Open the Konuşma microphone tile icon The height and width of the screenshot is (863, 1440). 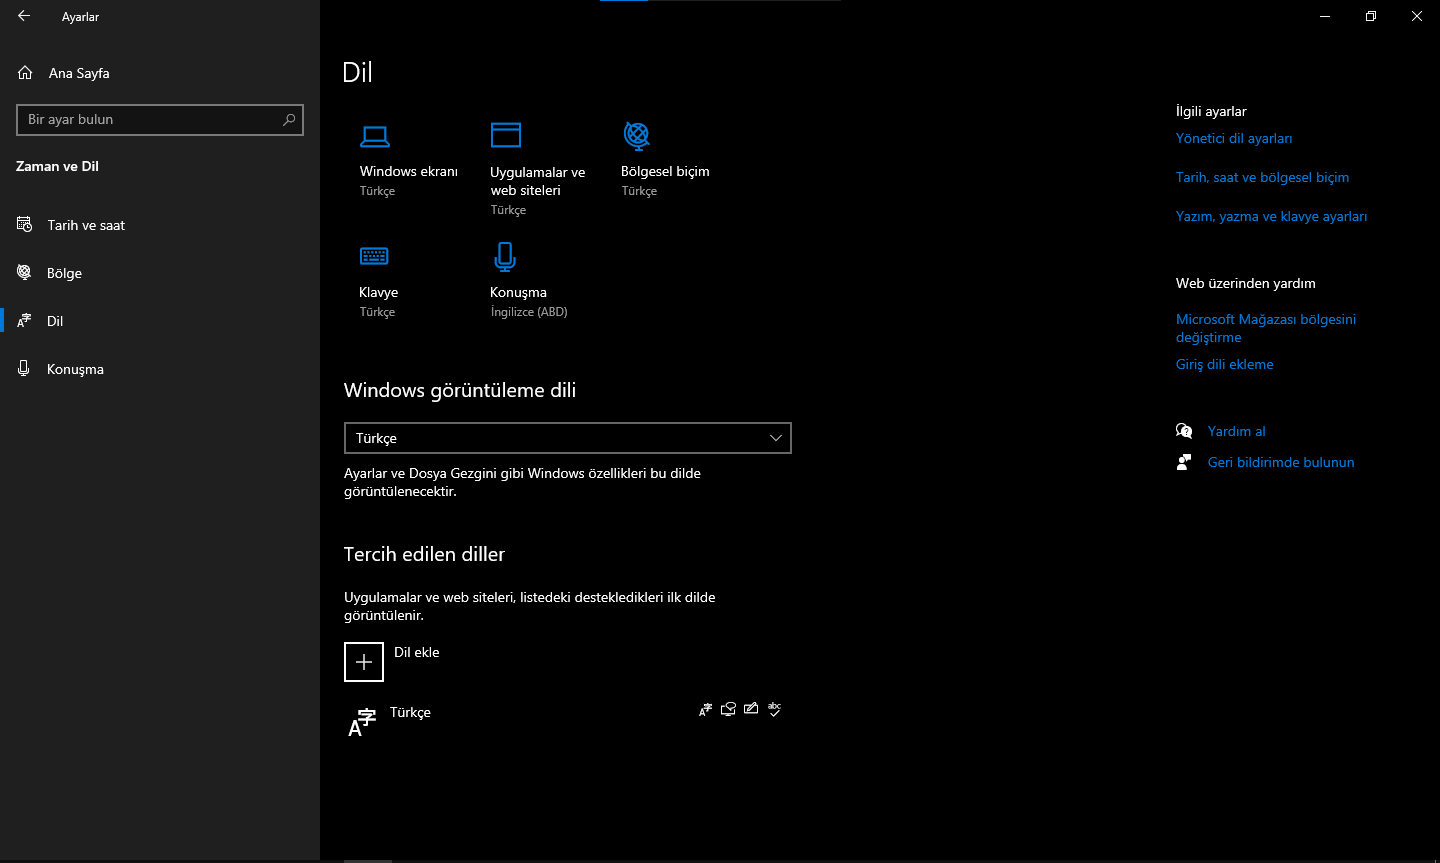pyautogui.click(x=505, y=257)
